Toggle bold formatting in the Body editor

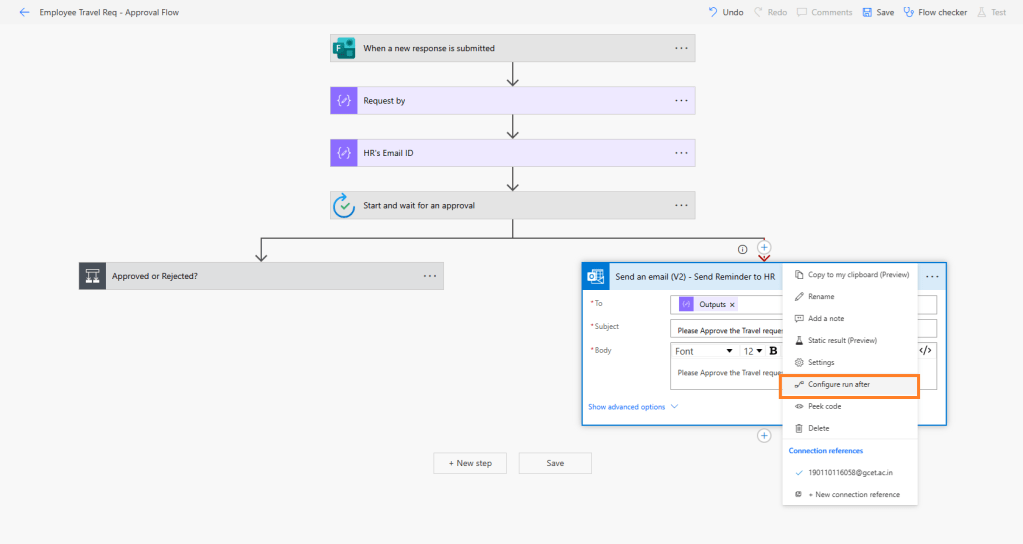click(773, 351)
